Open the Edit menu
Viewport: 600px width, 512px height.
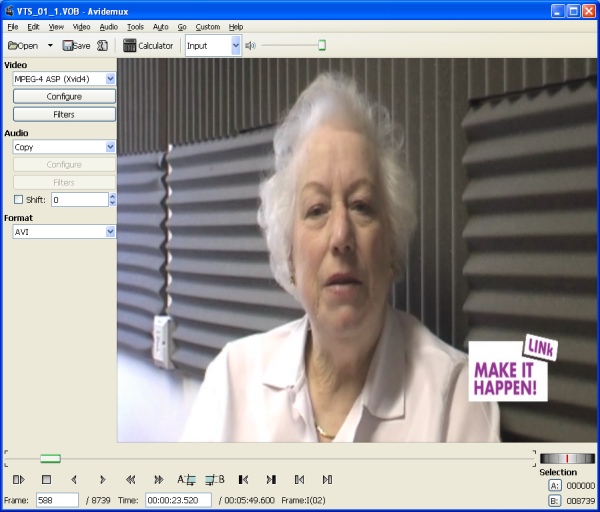coord(33,27)
